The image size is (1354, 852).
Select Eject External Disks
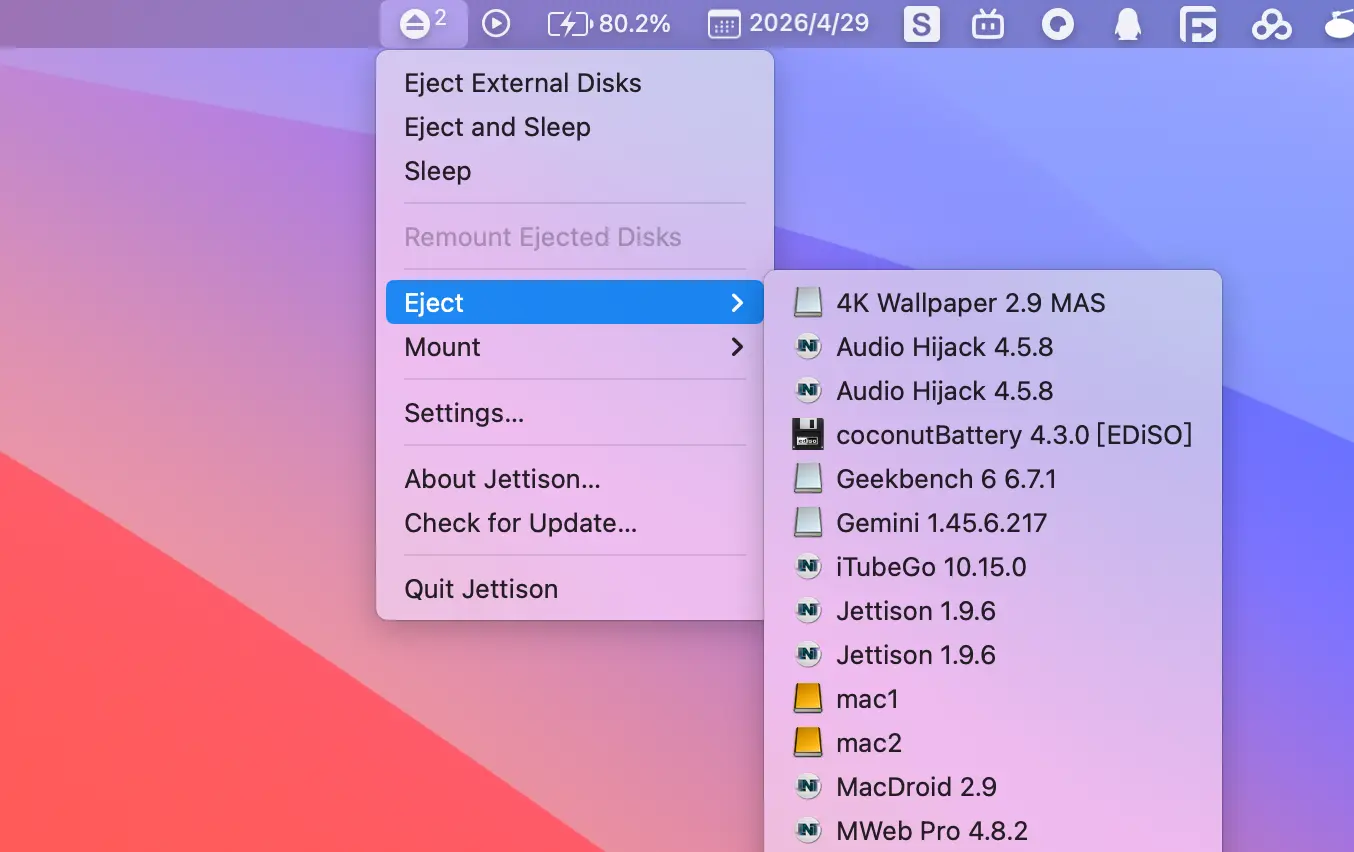point(575,83)
